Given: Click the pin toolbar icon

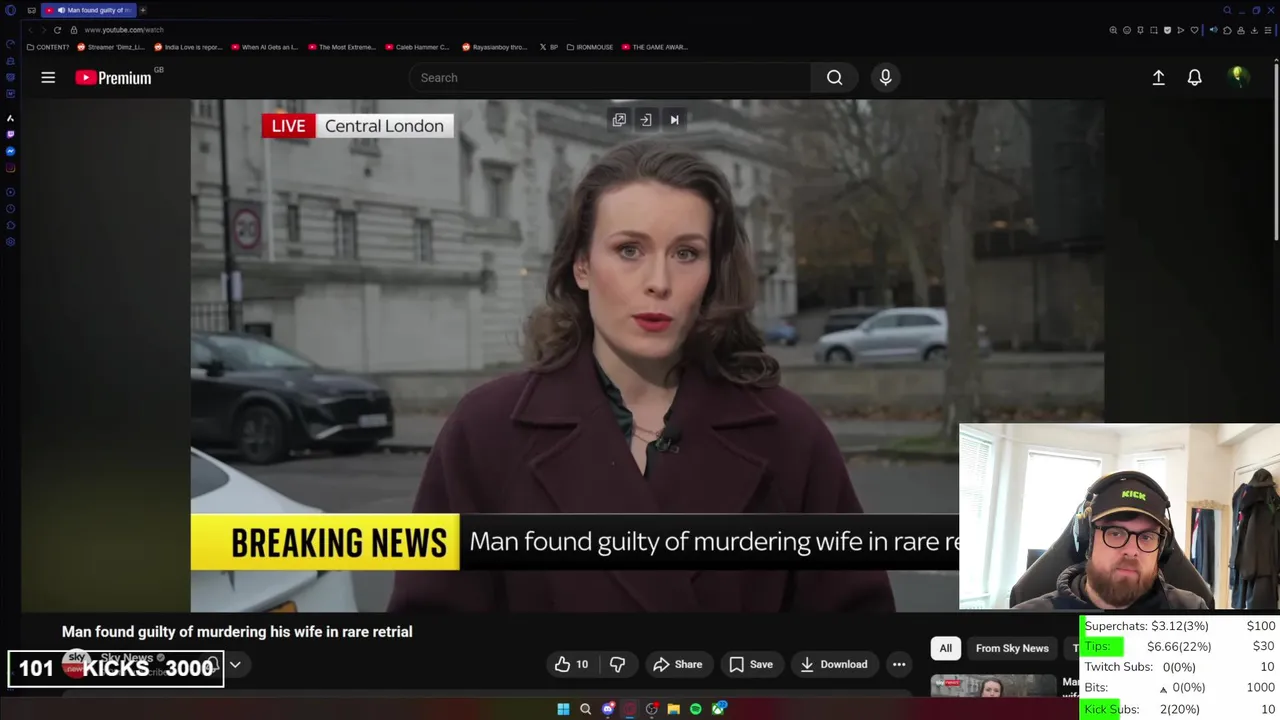Looking at the screenshot, I should pos(1140,30).
